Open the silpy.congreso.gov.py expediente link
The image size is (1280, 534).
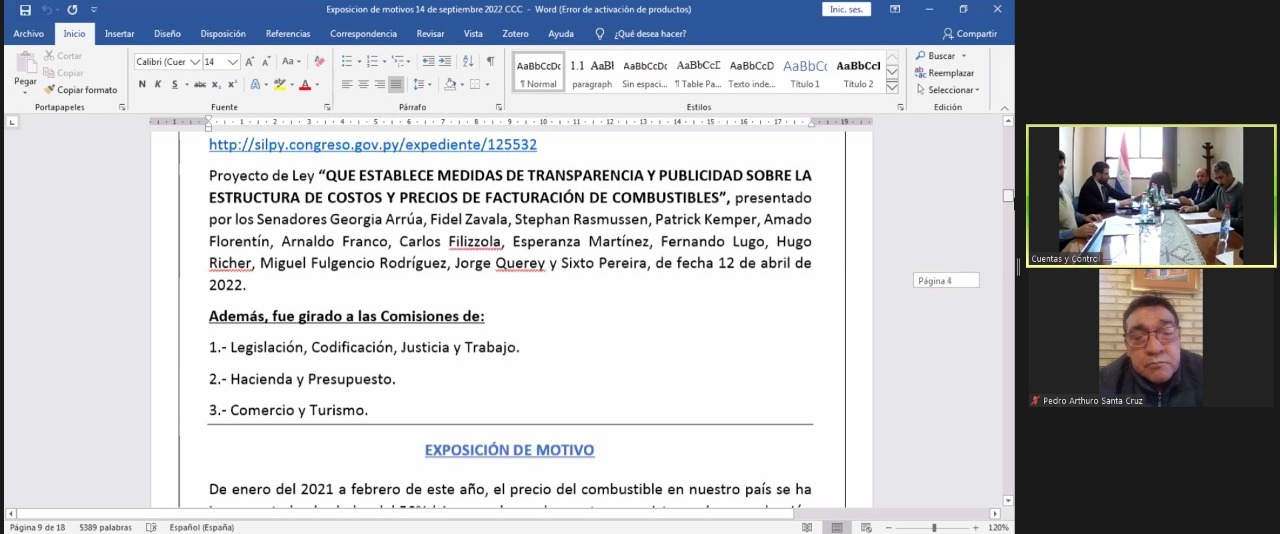(373, 145)
